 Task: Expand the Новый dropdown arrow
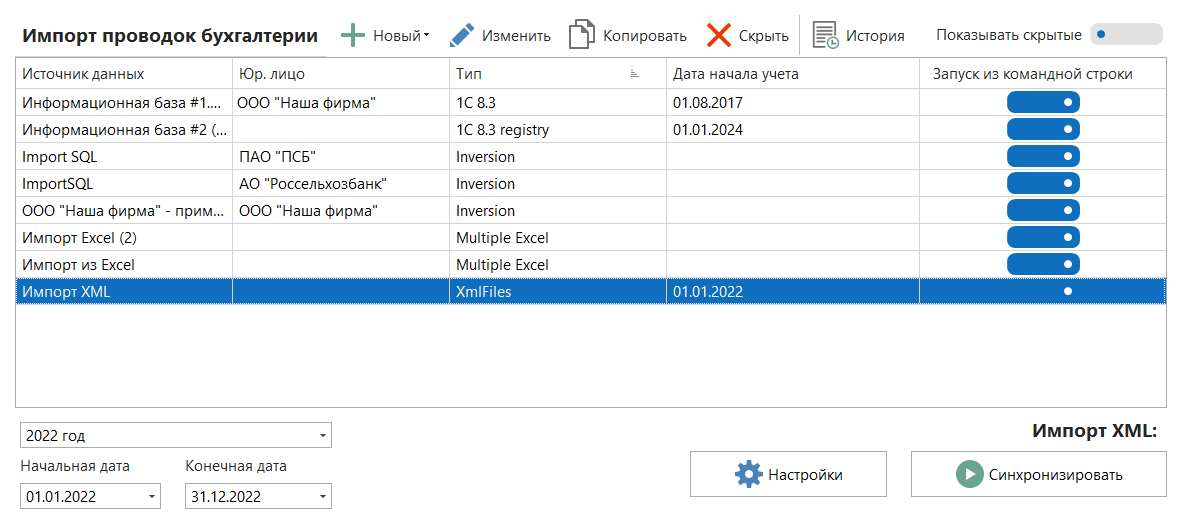point(427,36)
